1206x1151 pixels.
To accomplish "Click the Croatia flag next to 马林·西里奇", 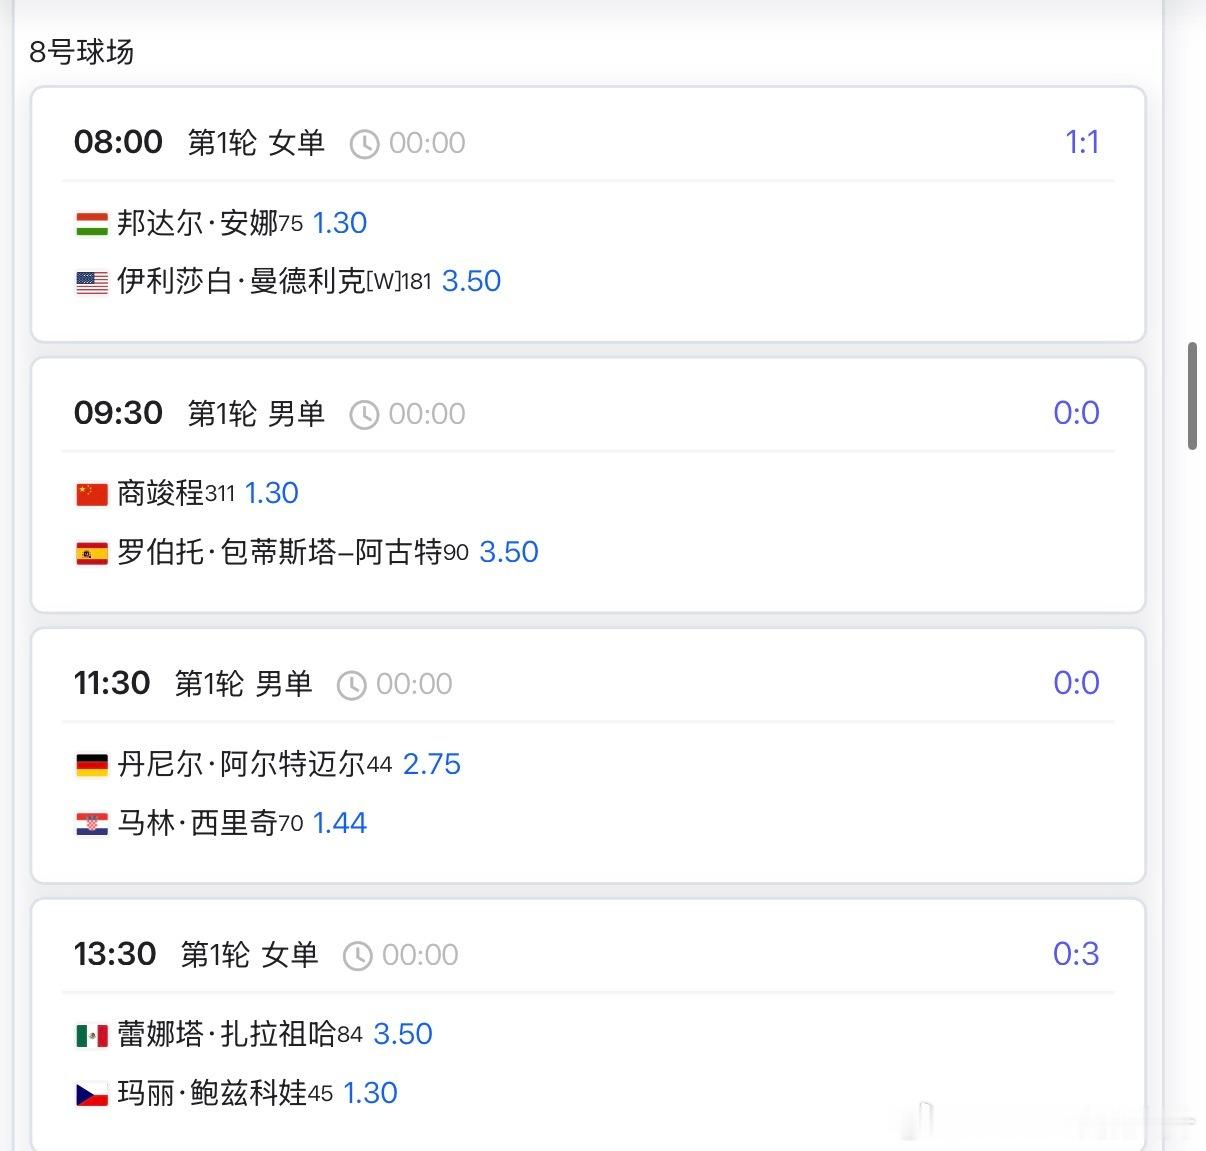I will (x=92, y=823).
